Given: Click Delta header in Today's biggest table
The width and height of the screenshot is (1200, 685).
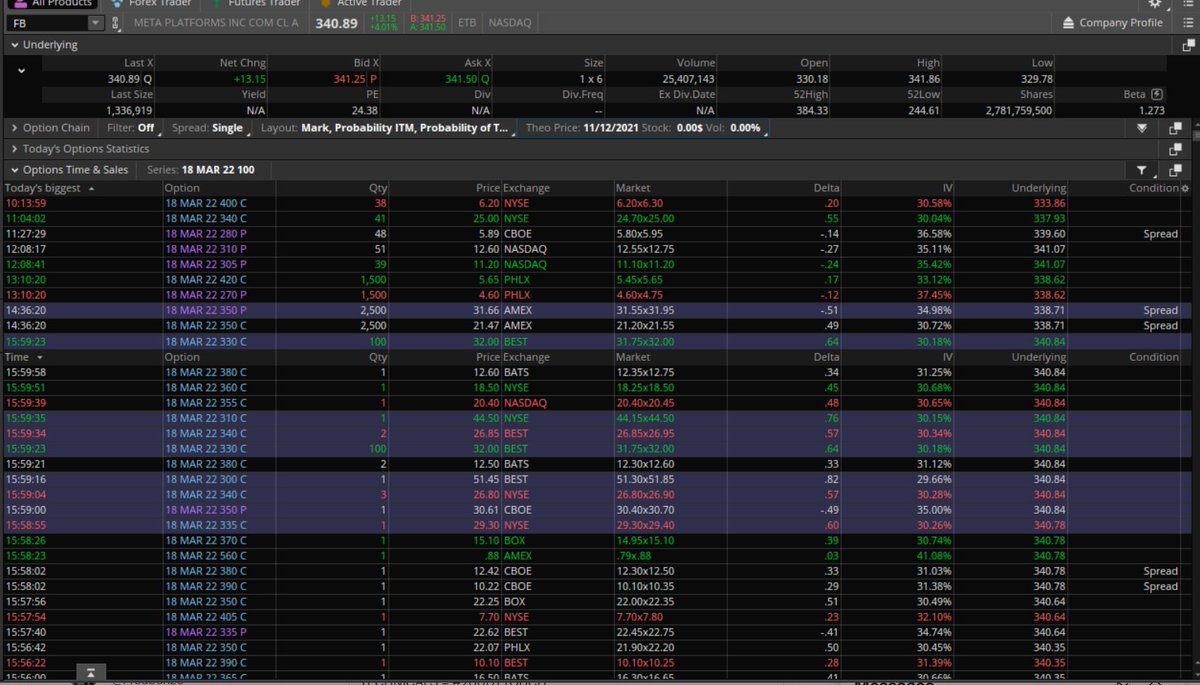Looking at the screenshot, I should point(826,188).
